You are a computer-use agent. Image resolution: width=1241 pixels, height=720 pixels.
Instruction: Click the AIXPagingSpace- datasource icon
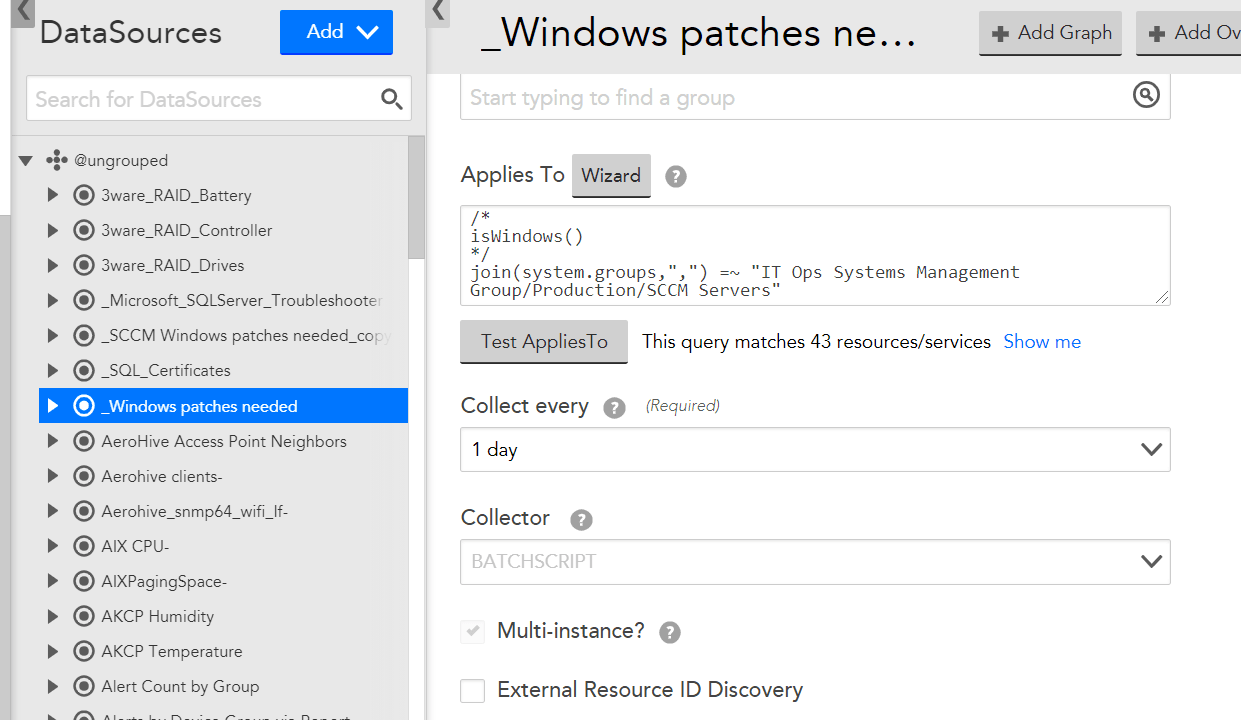(84, 581)
